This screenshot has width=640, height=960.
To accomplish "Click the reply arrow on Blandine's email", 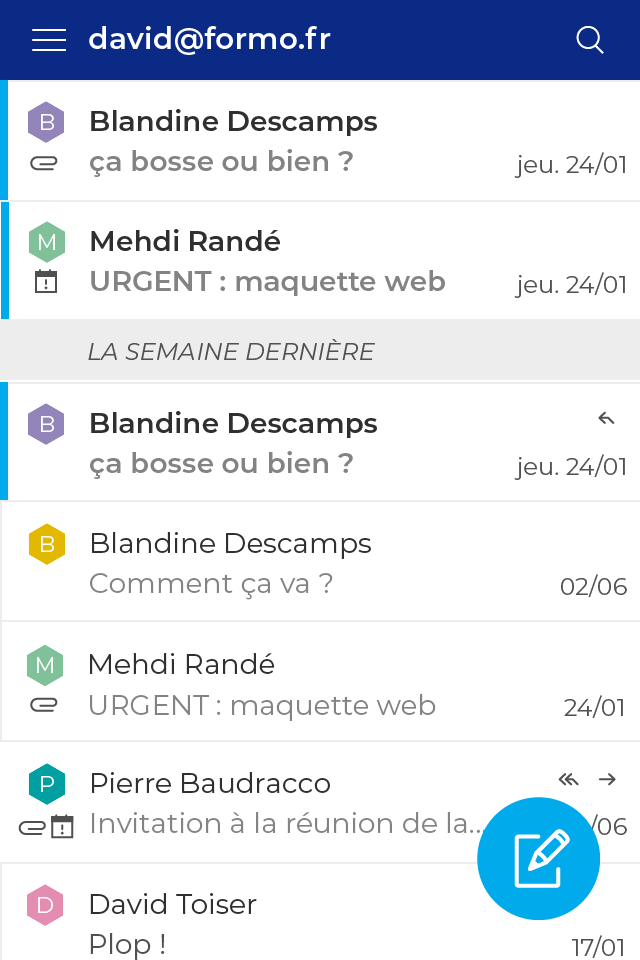I will [x=606, y=419].
